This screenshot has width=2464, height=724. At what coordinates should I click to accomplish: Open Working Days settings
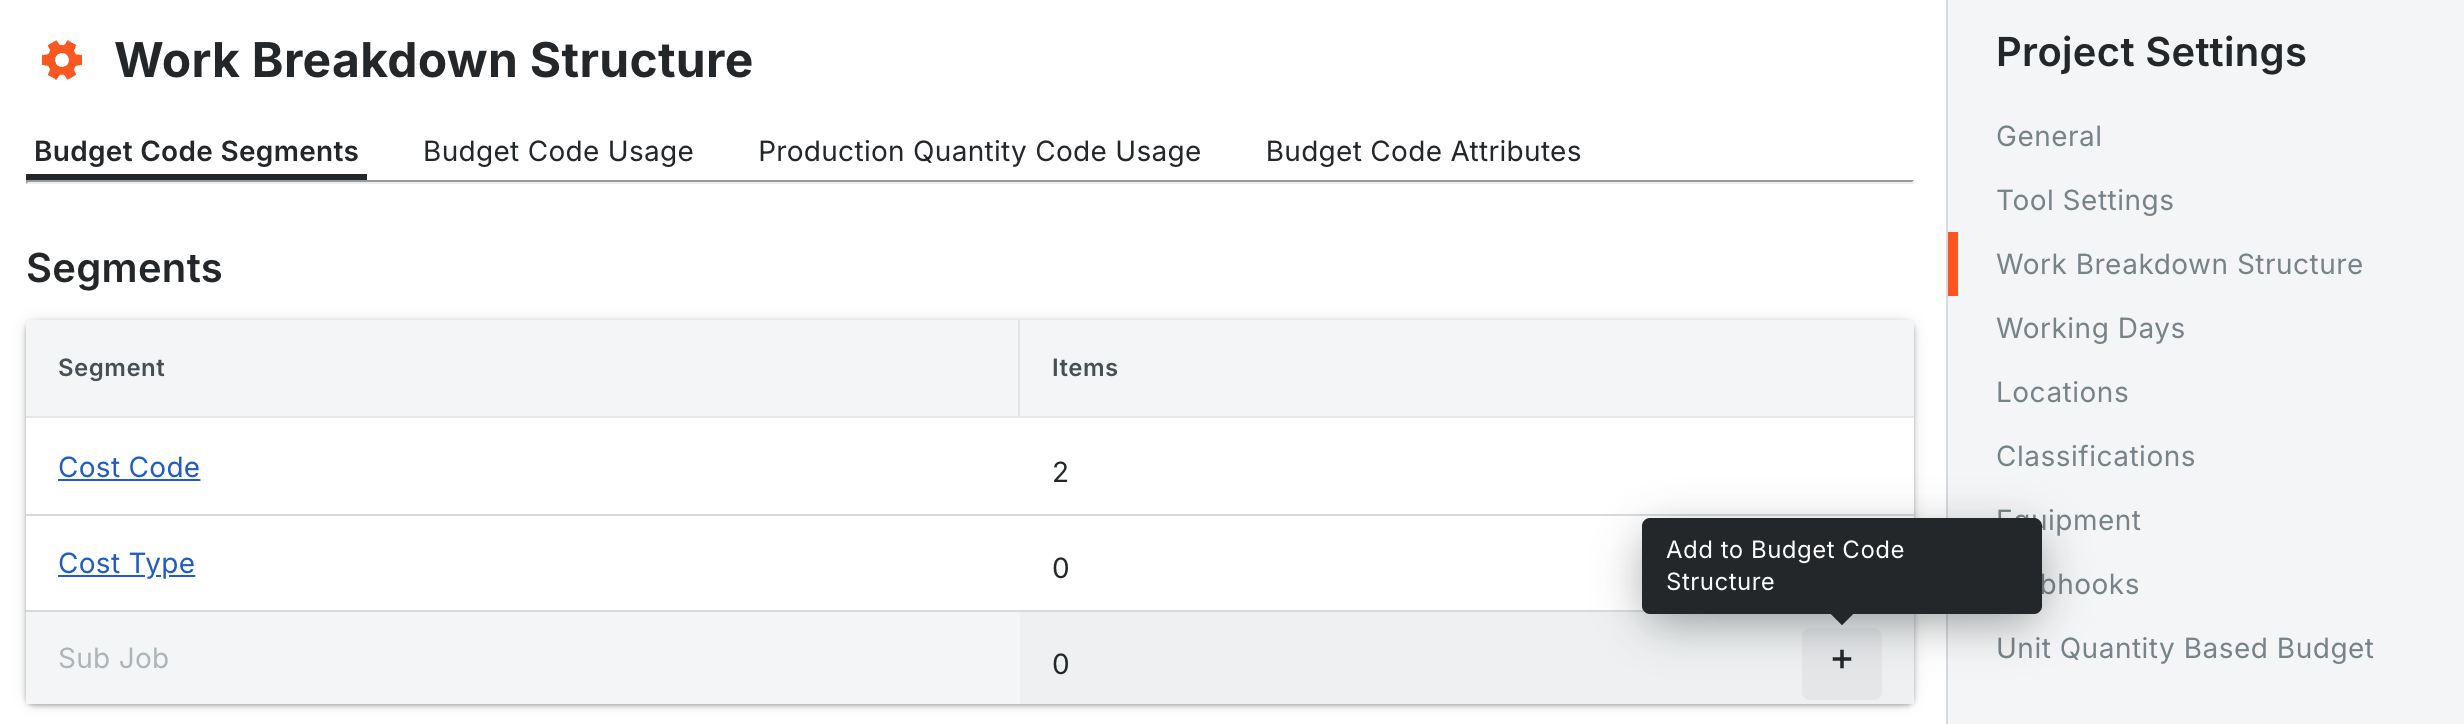tap(2090, 328)
